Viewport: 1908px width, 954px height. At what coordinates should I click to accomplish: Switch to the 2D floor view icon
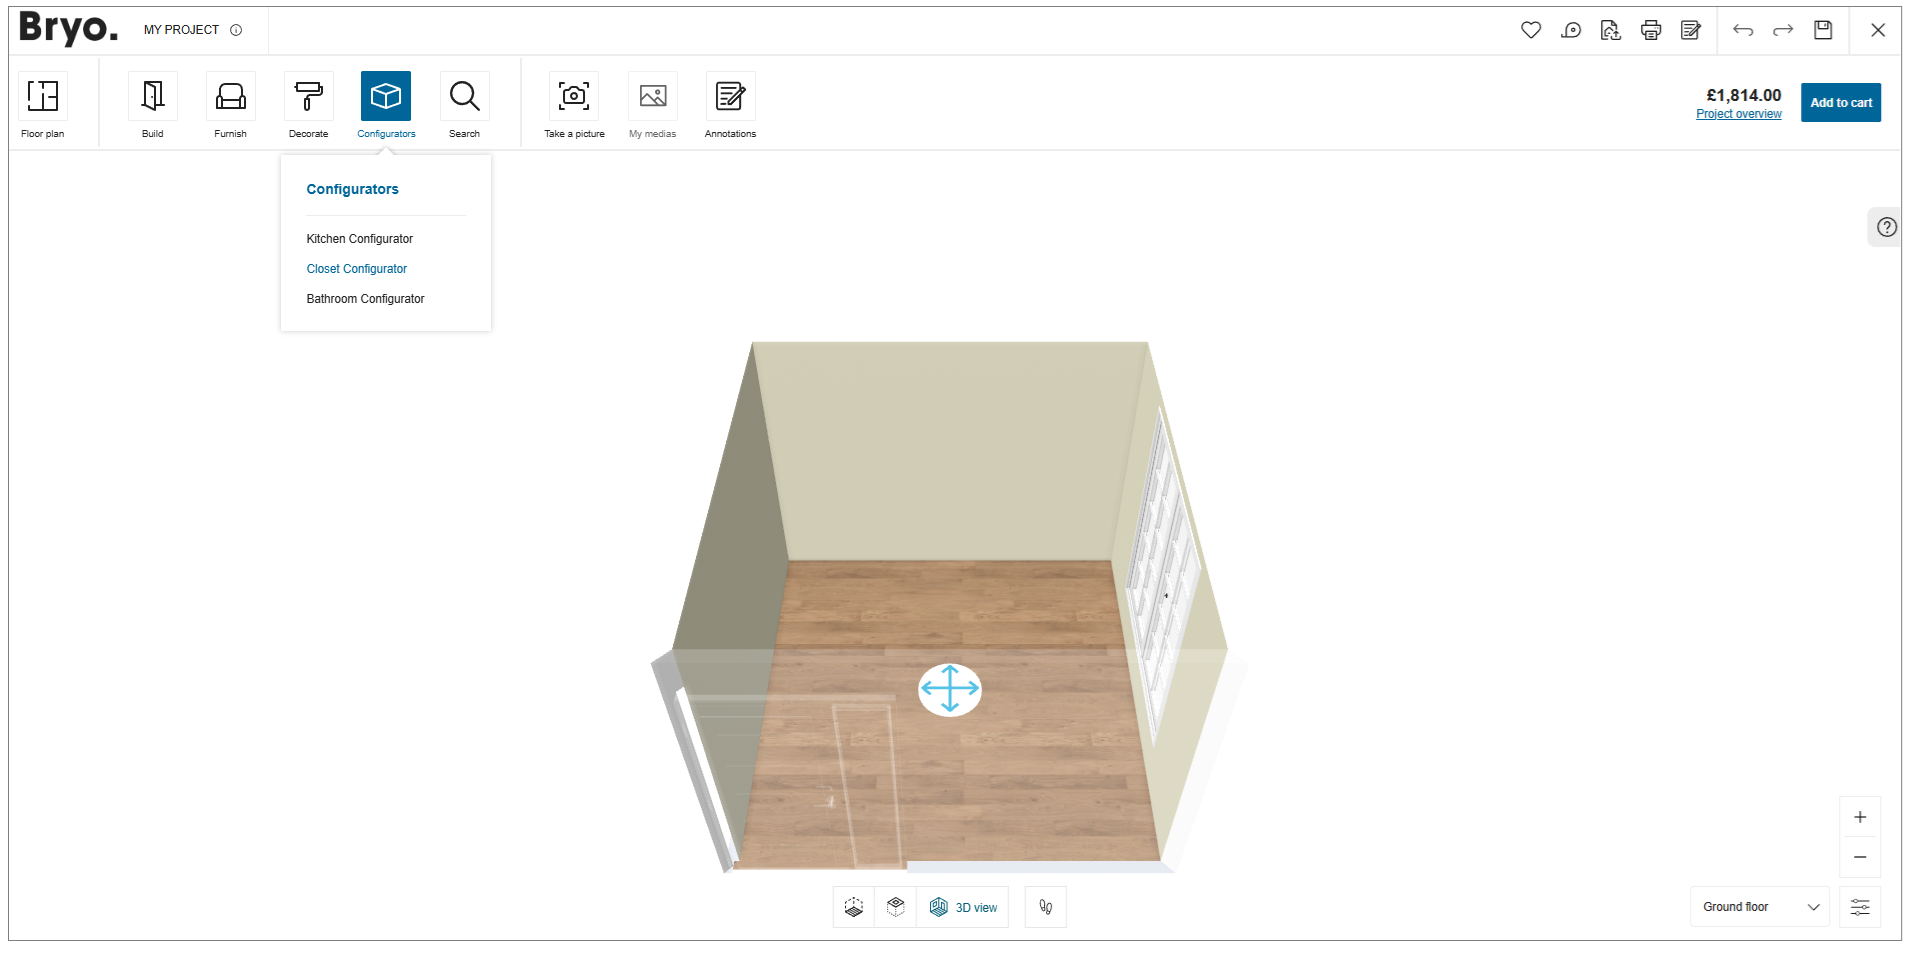[854, 907]
